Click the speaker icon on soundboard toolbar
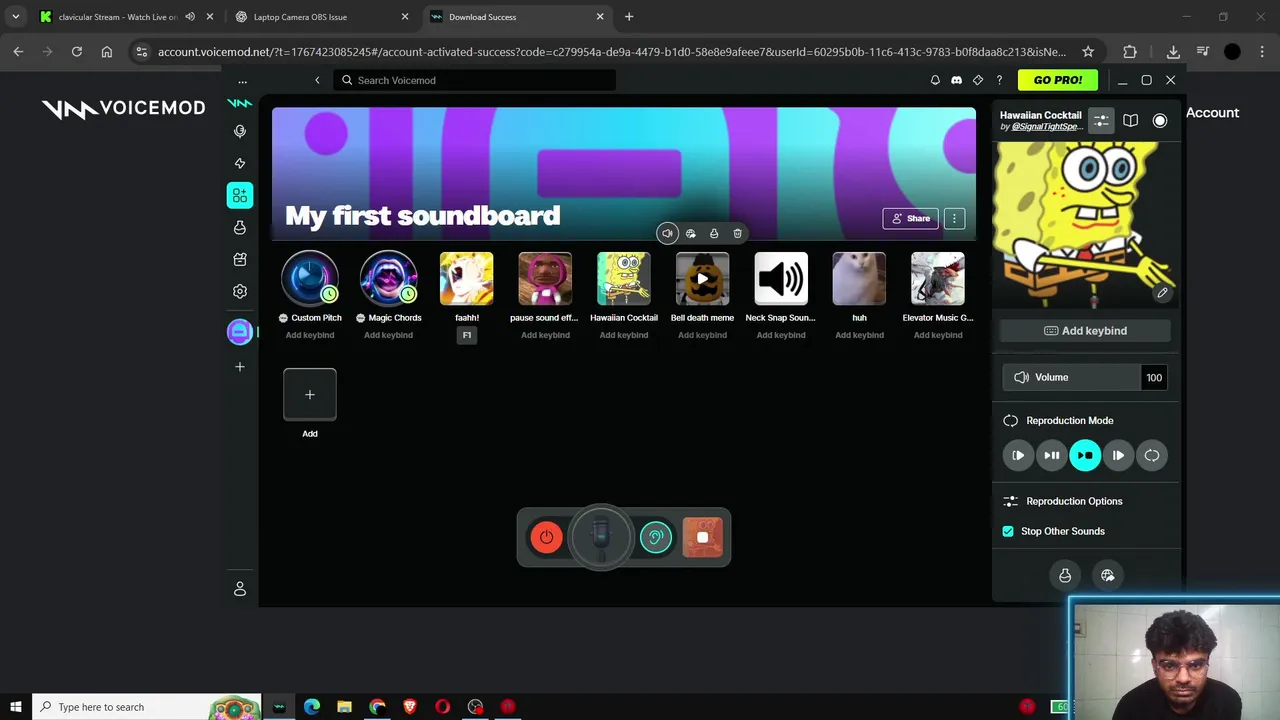 pyautogui.click(x=667, y=233)
